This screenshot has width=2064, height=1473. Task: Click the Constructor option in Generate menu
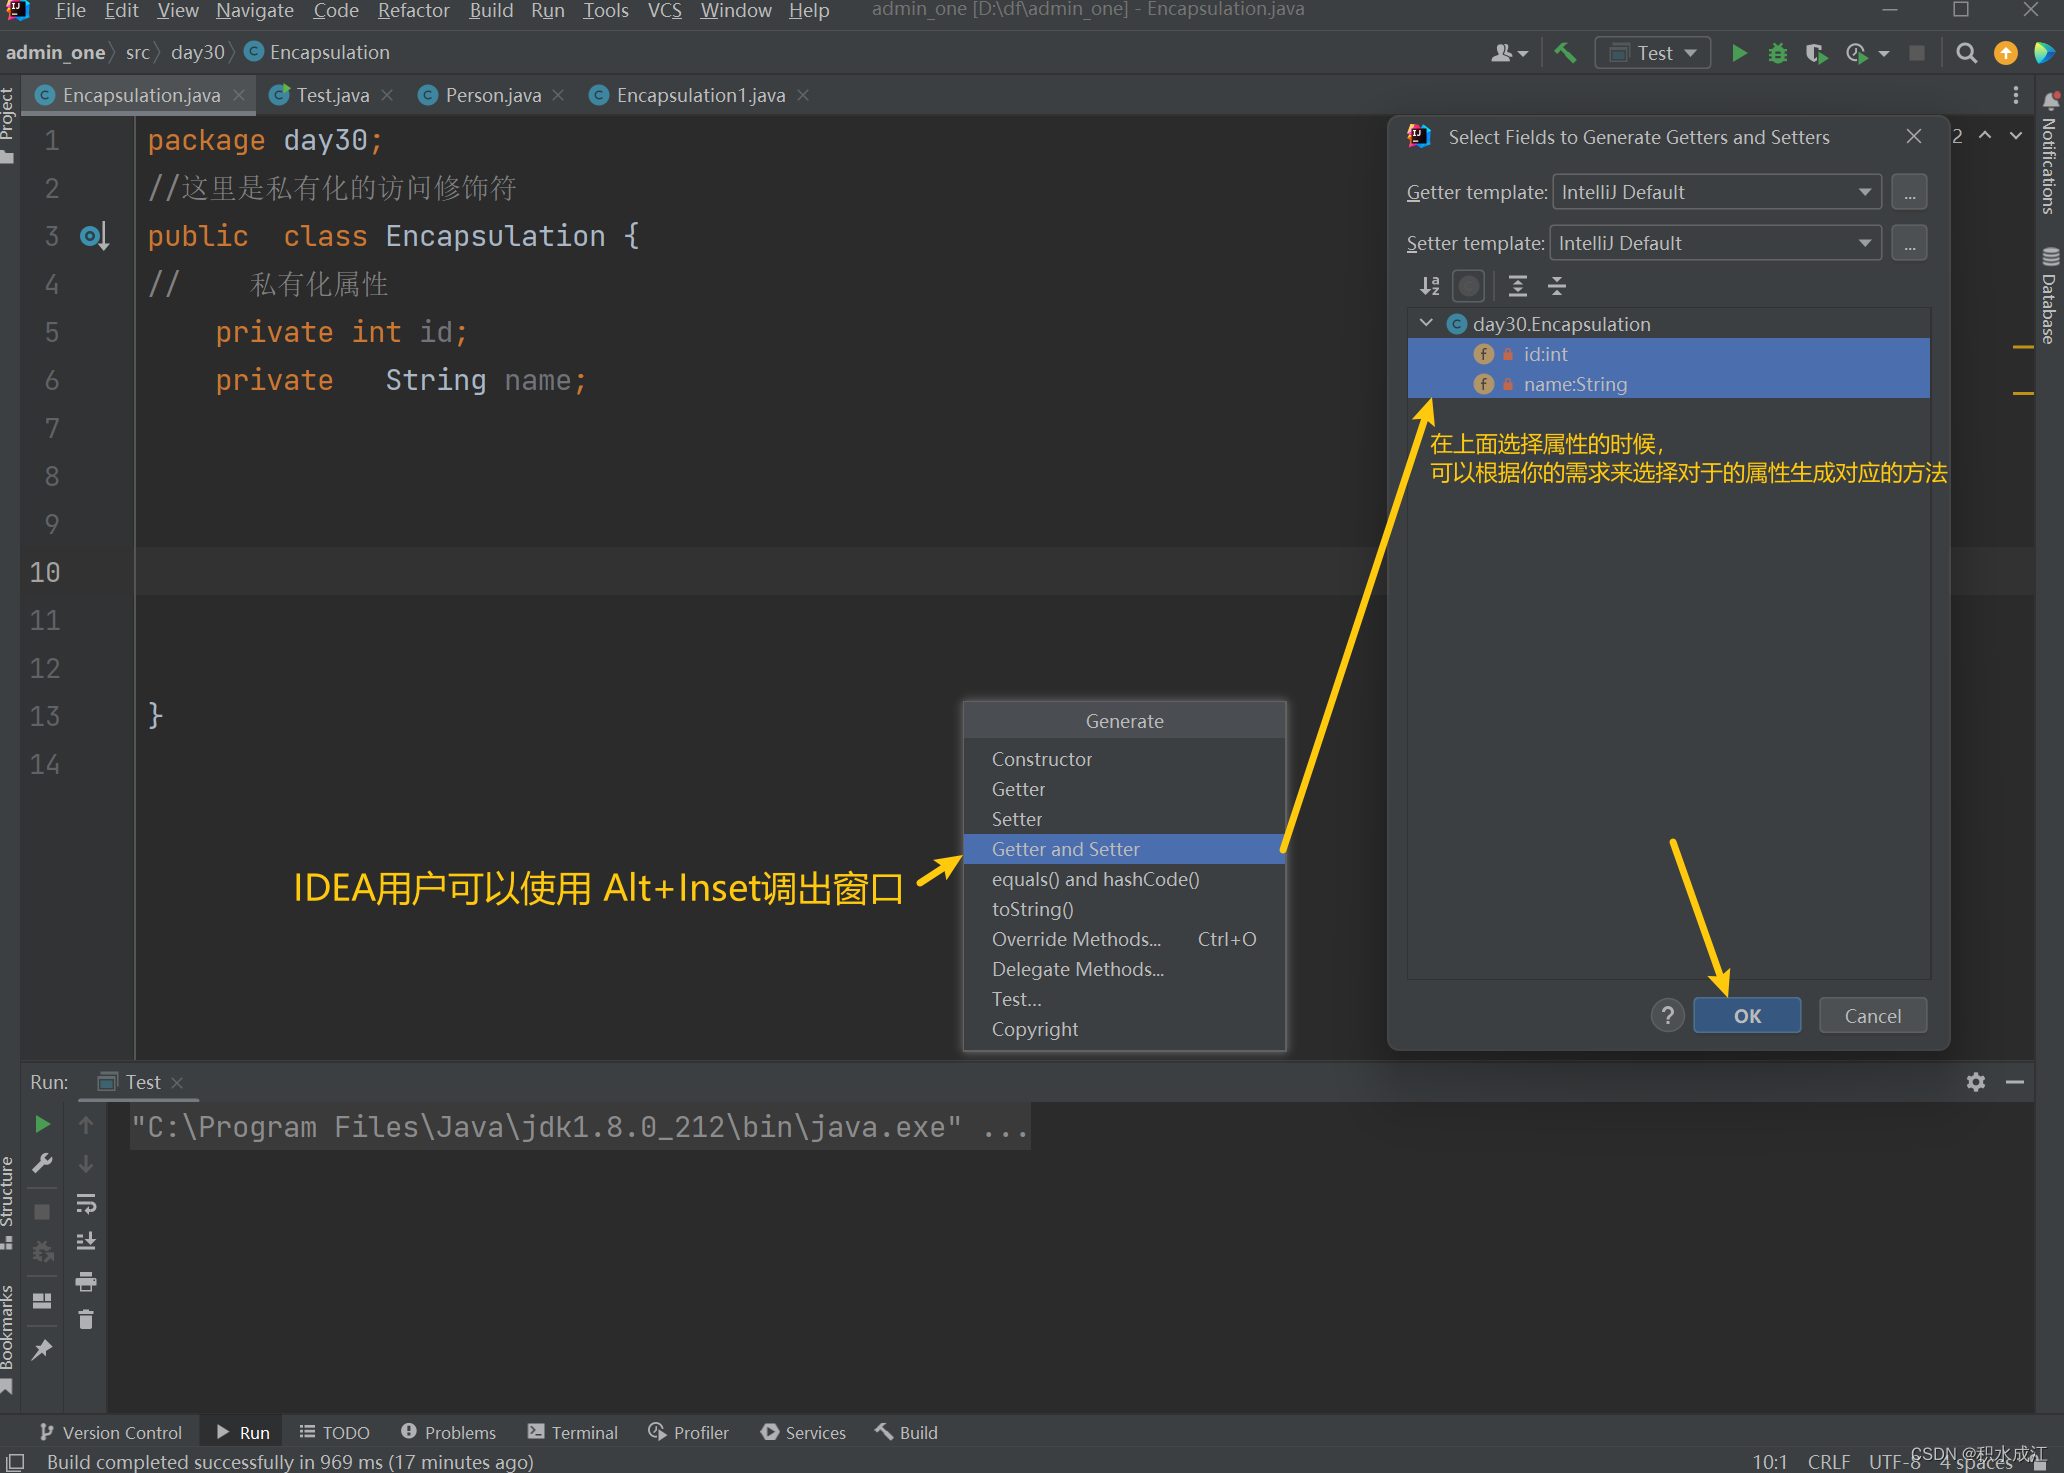[1042, 759]
